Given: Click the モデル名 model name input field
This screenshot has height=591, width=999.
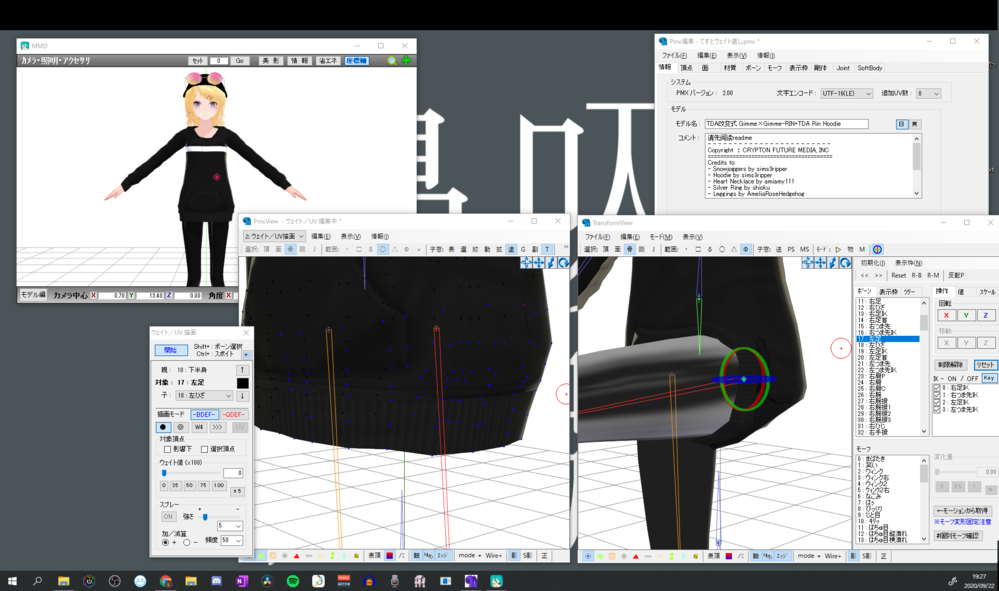Looking at the screenshot, I should (786, 124).
